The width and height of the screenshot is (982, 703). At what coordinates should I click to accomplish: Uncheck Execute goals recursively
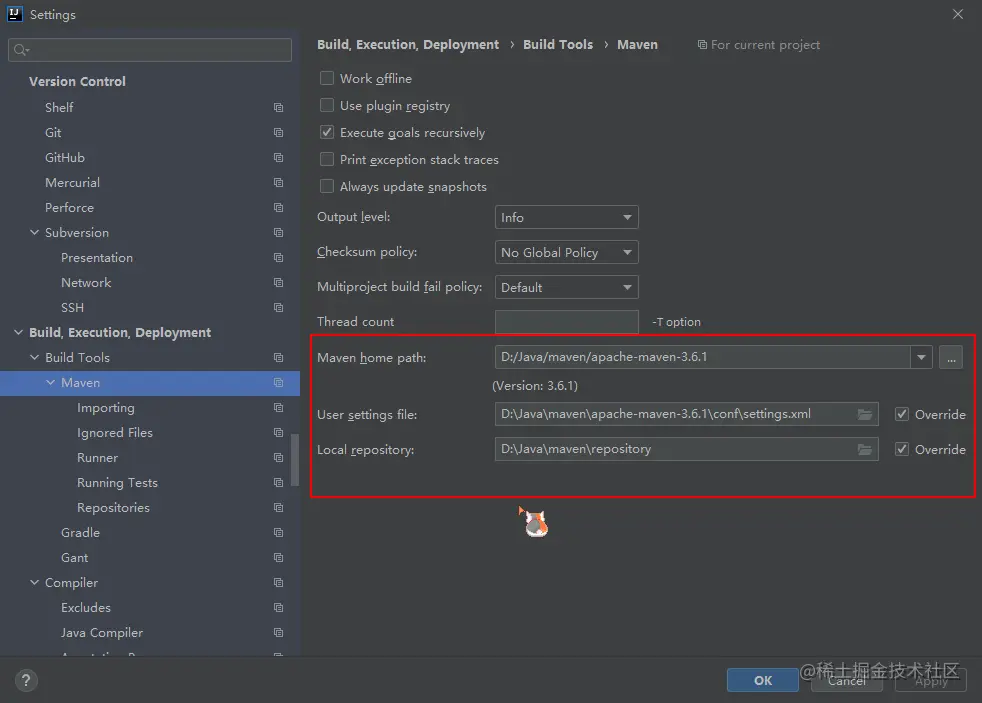coord(327,132)
